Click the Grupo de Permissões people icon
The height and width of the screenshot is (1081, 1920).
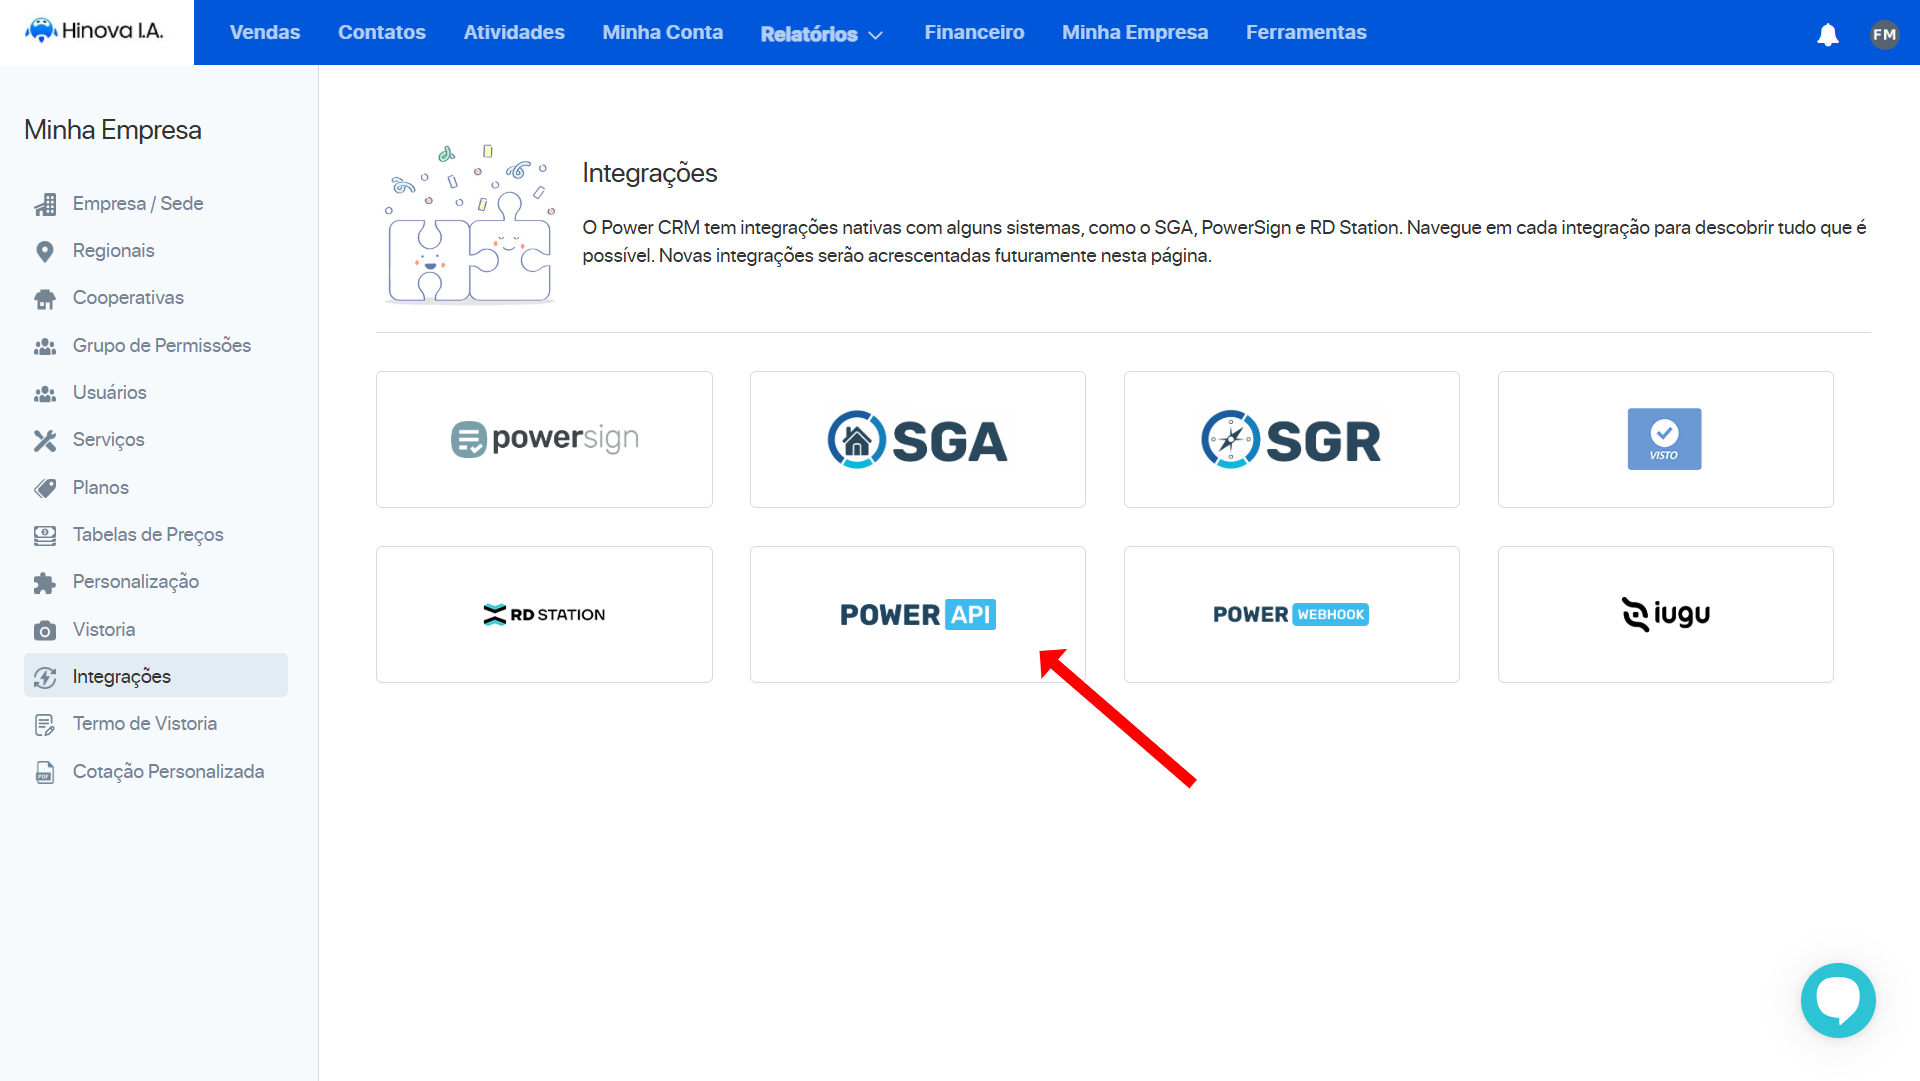45,346
